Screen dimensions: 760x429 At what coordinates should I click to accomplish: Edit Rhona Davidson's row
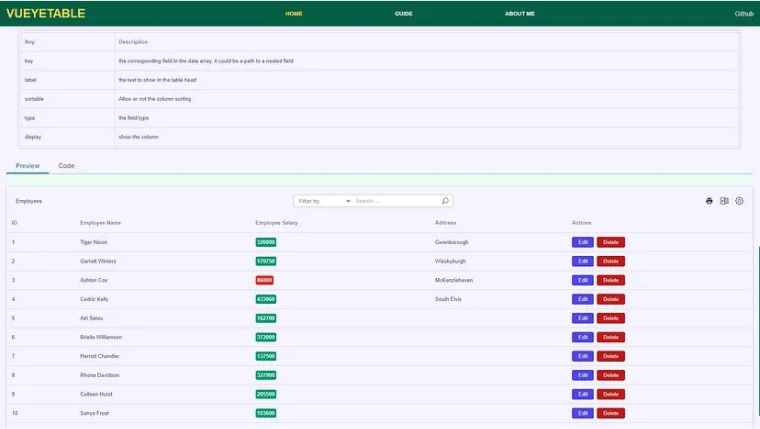(583, 375)
